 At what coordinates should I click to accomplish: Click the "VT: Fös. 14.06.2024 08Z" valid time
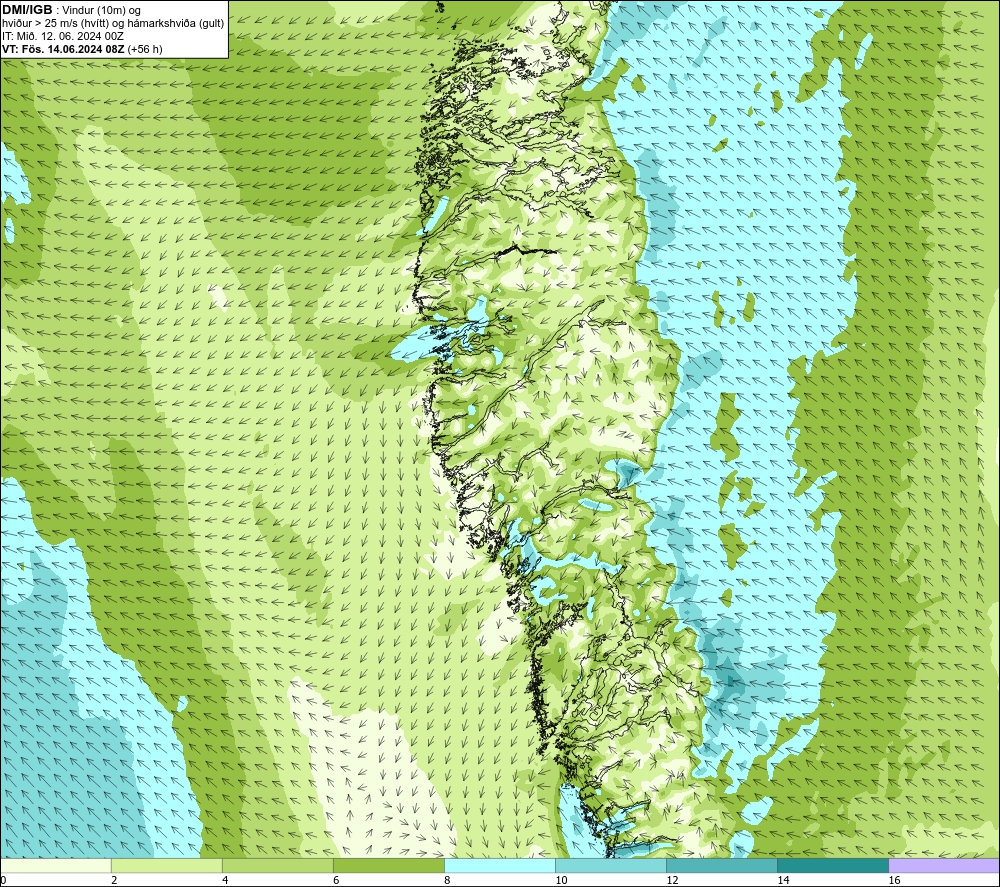[63, 49]
